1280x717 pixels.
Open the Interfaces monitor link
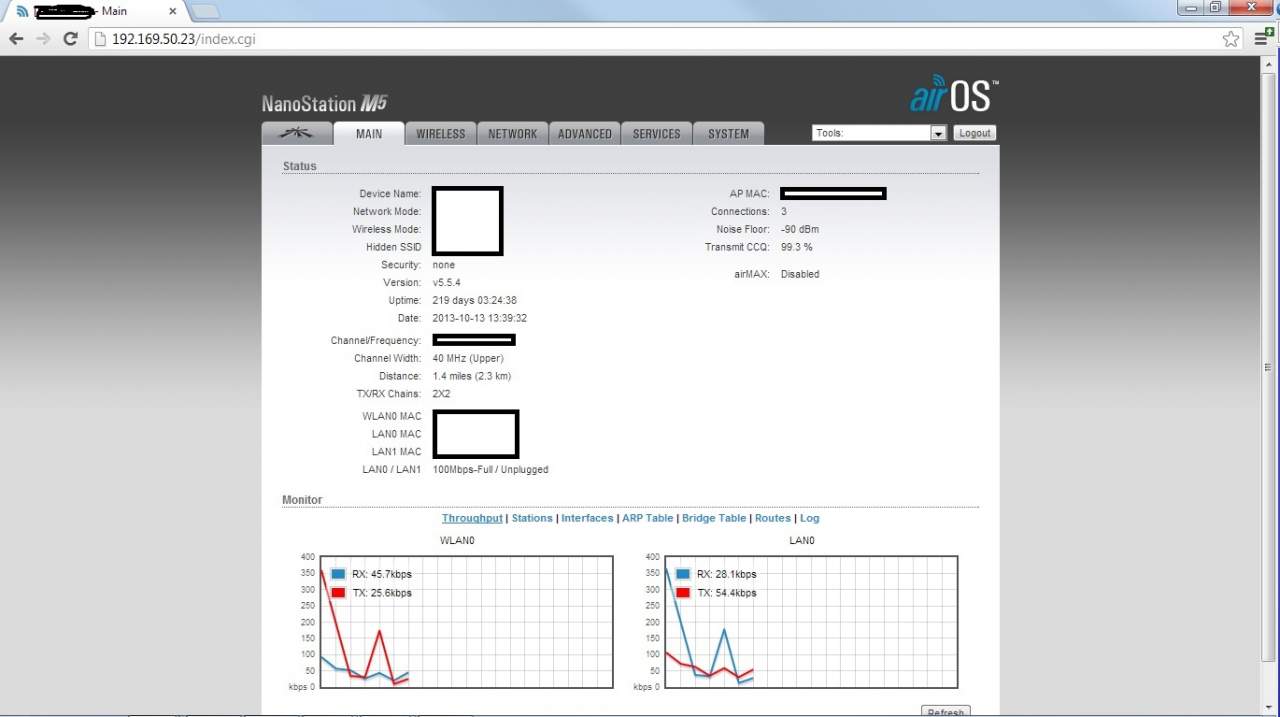coord(587,518)
